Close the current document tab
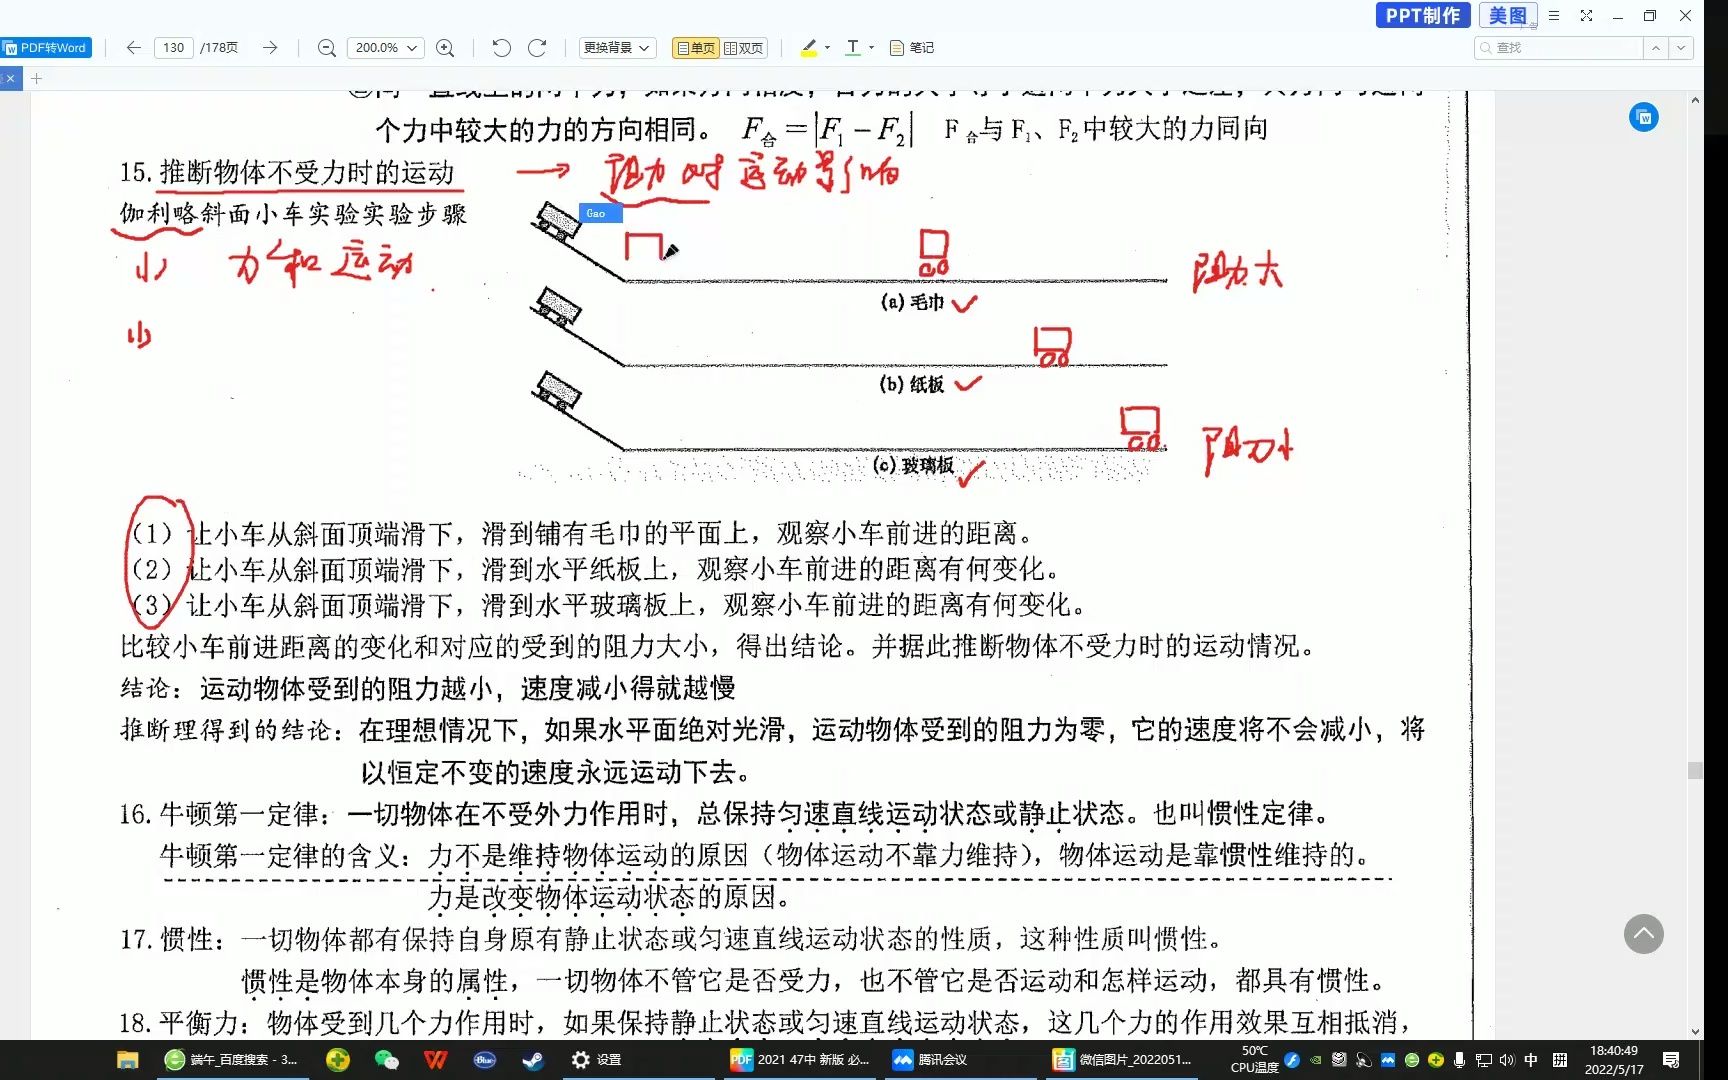The height and width of the screenshot is (1080, 1728). (x=10, y=78)
